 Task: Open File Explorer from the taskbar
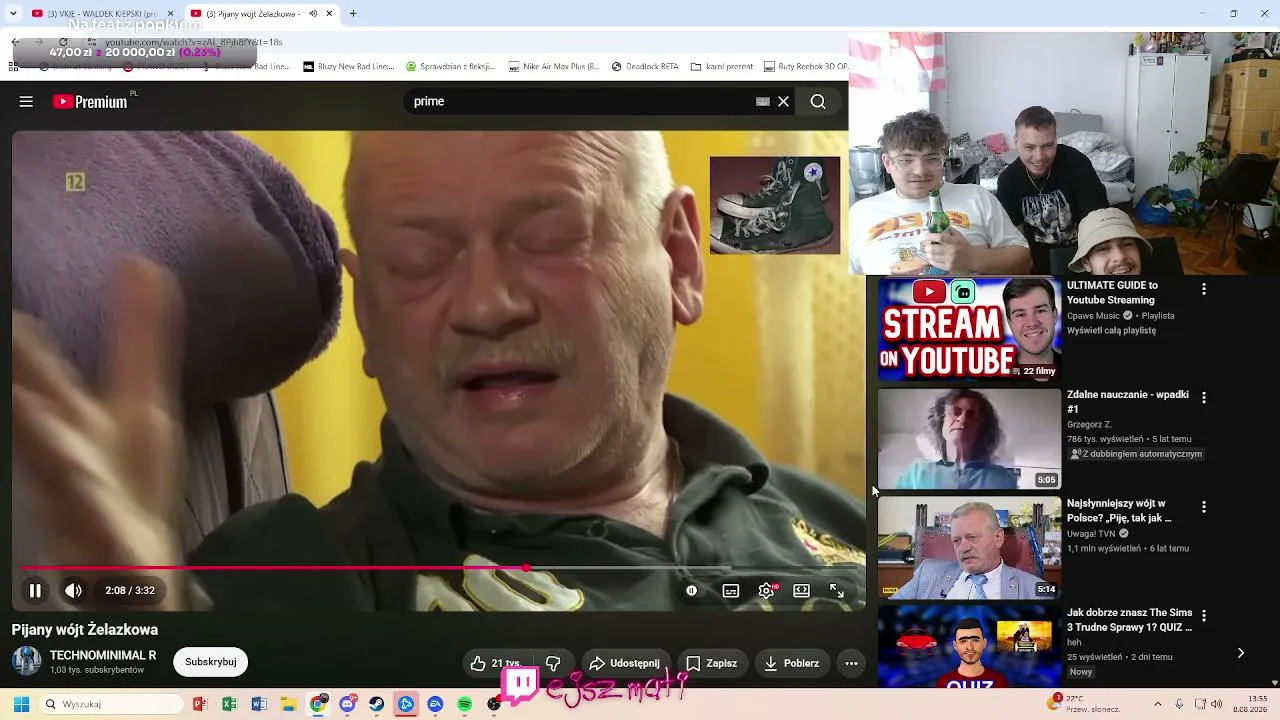tap(288, 704)
